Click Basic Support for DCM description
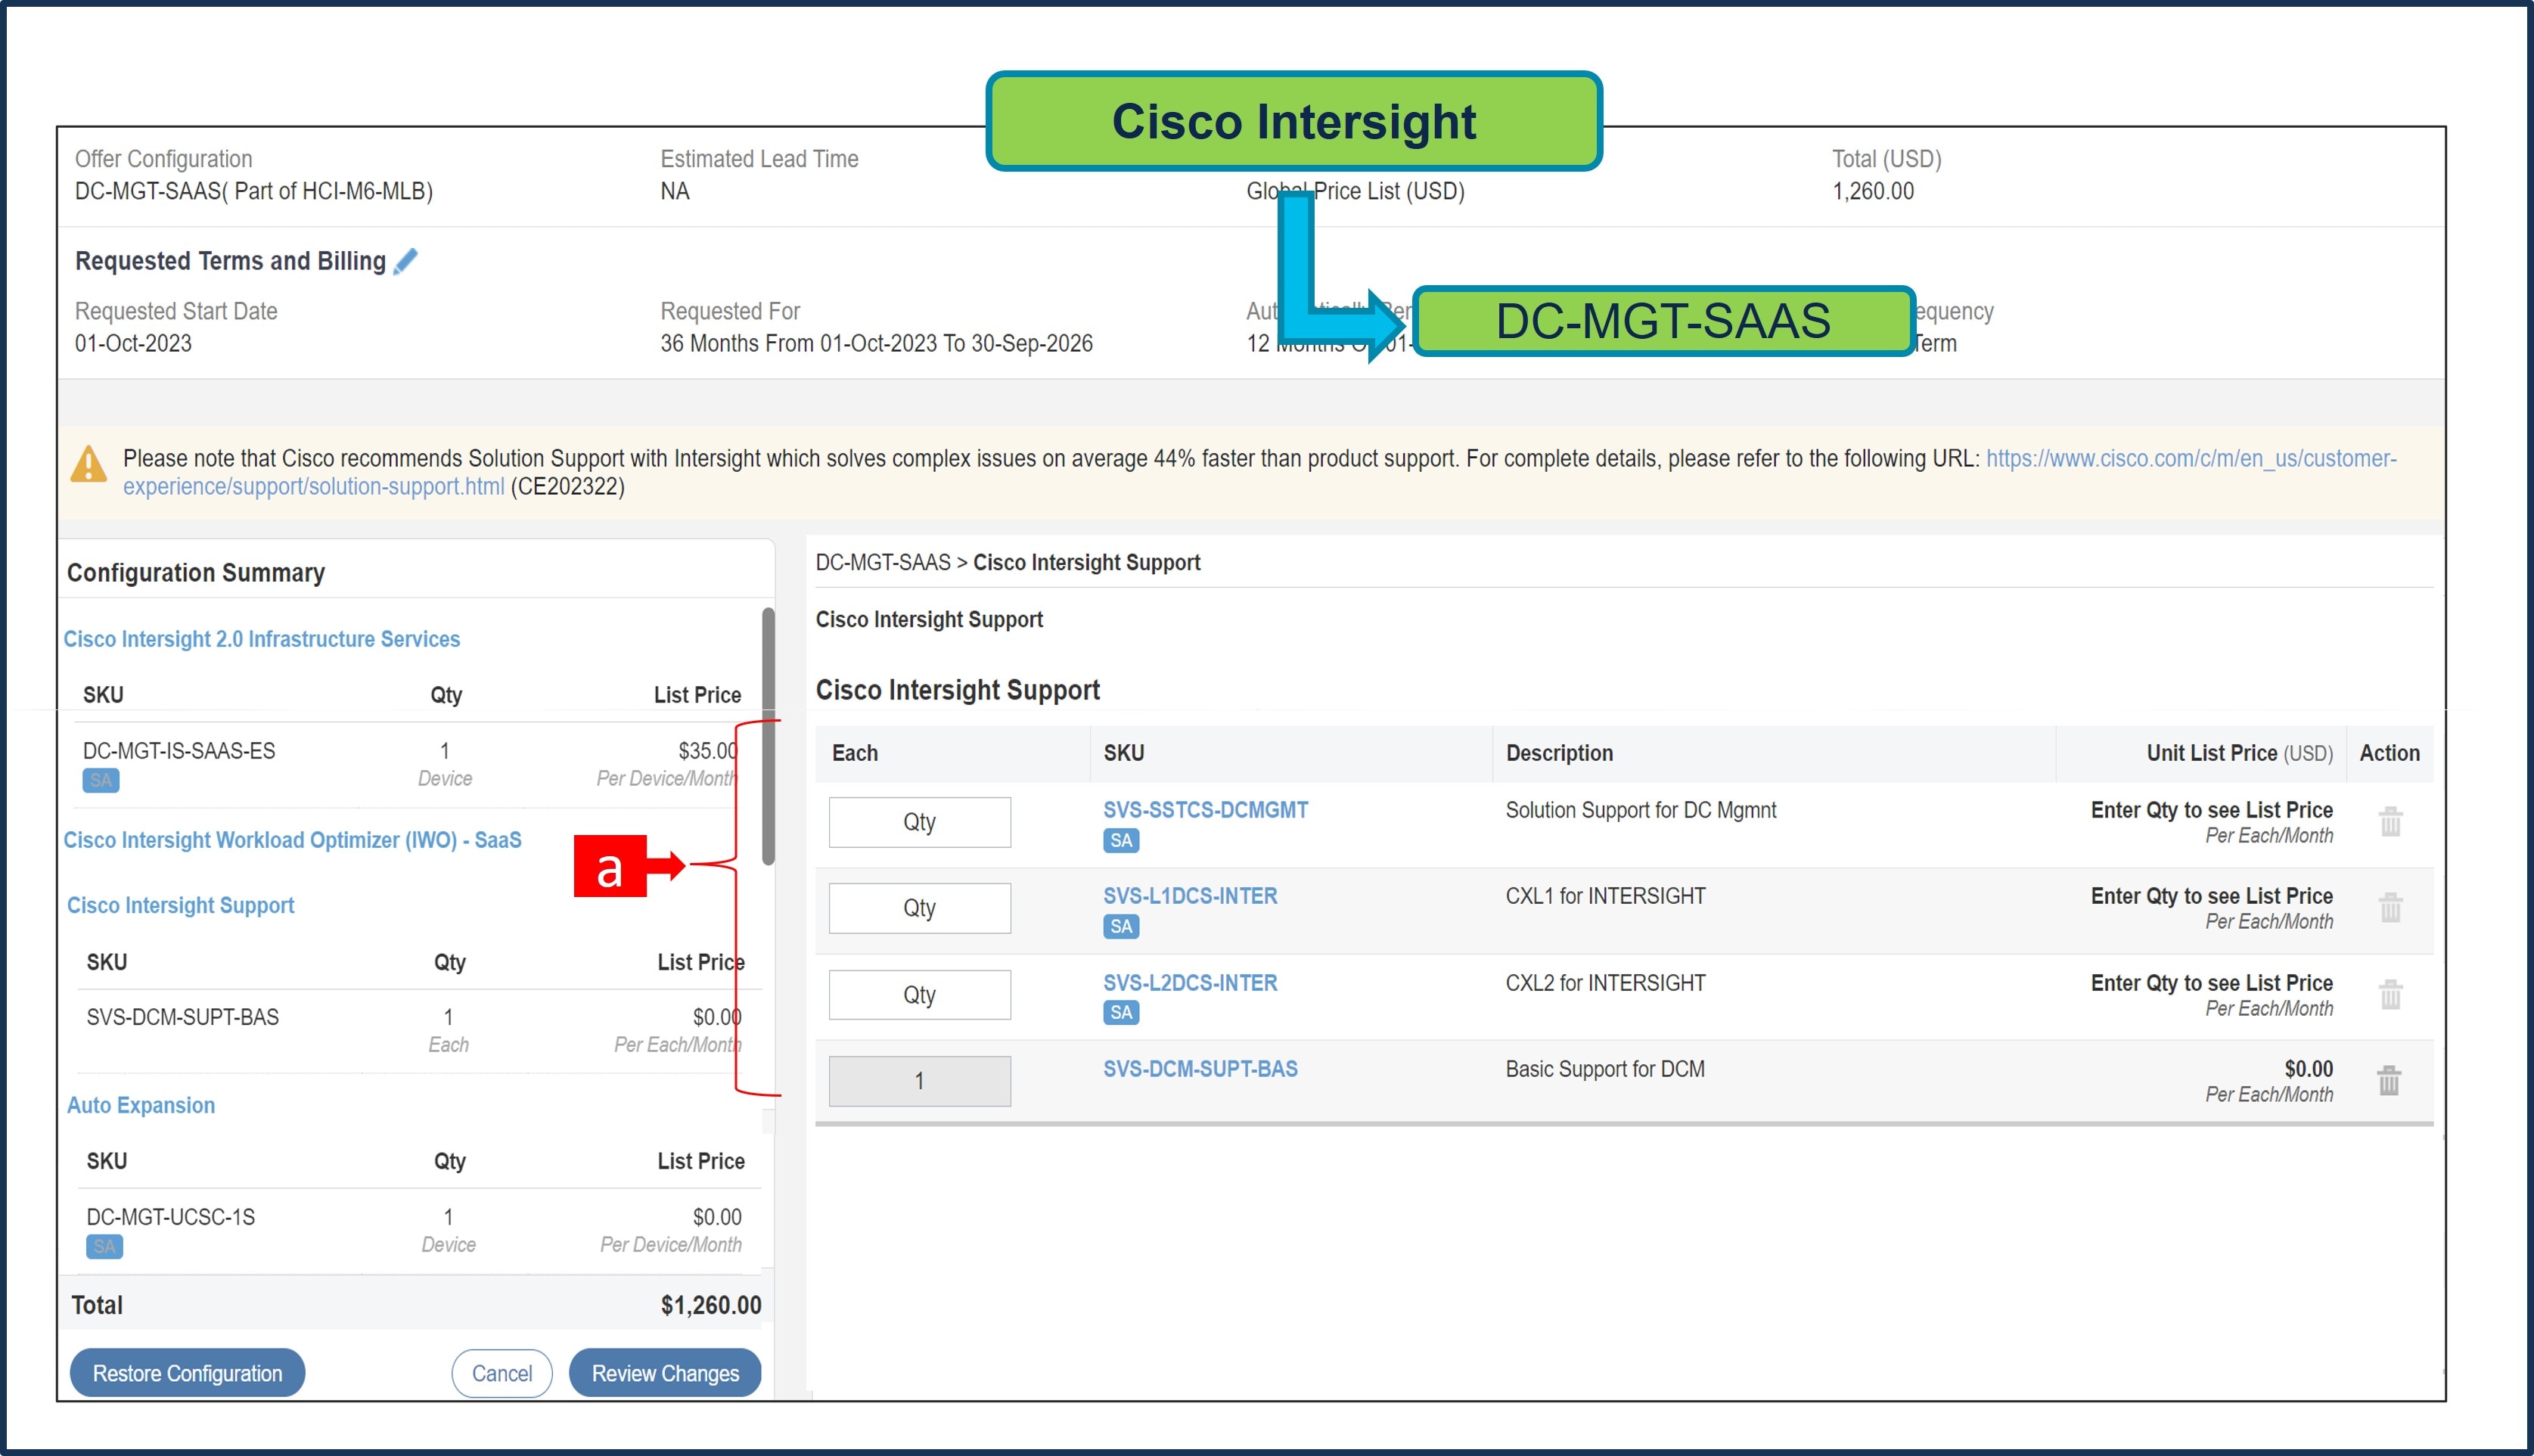Image resolution: width=2534 pixels, height=1456 pixels. (1605, 1069)
